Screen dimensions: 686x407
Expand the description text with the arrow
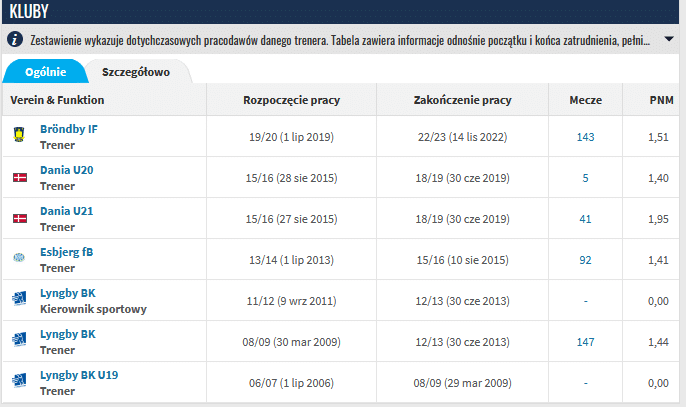point(669,40)
